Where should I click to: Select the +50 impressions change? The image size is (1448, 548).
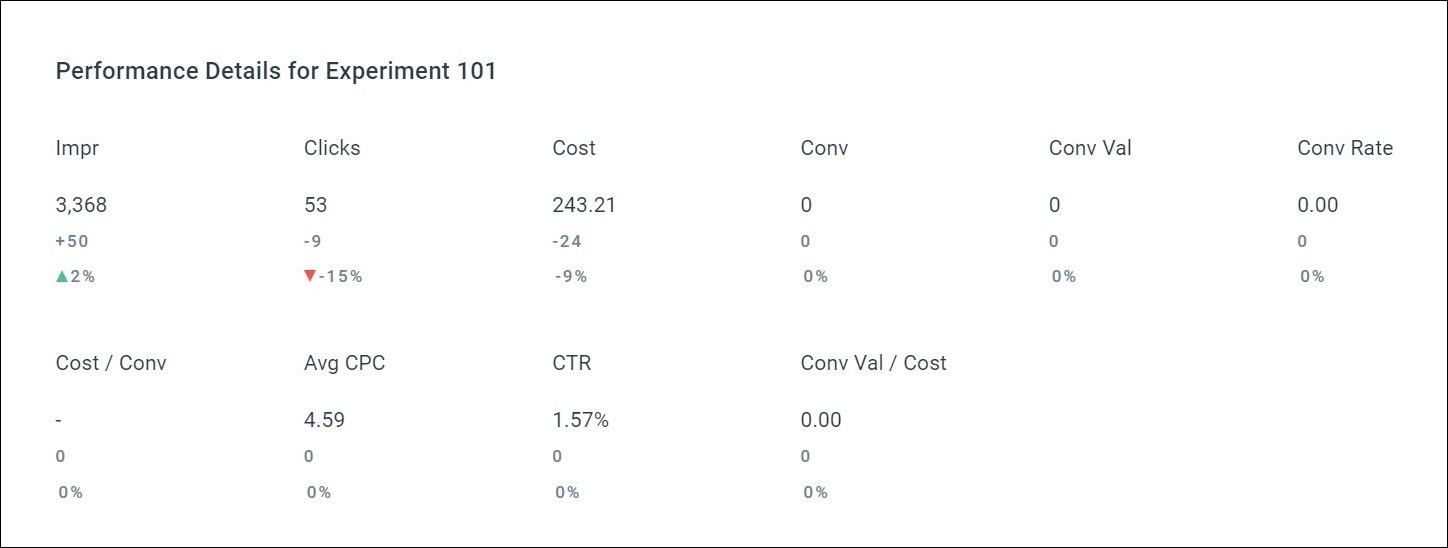pos(72,241)
